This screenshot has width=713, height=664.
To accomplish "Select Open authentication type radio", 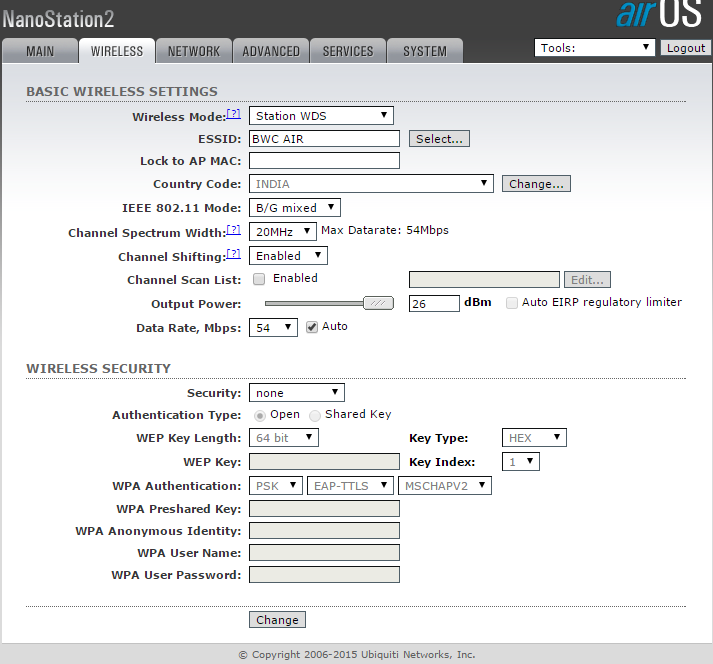I will 260,416.
